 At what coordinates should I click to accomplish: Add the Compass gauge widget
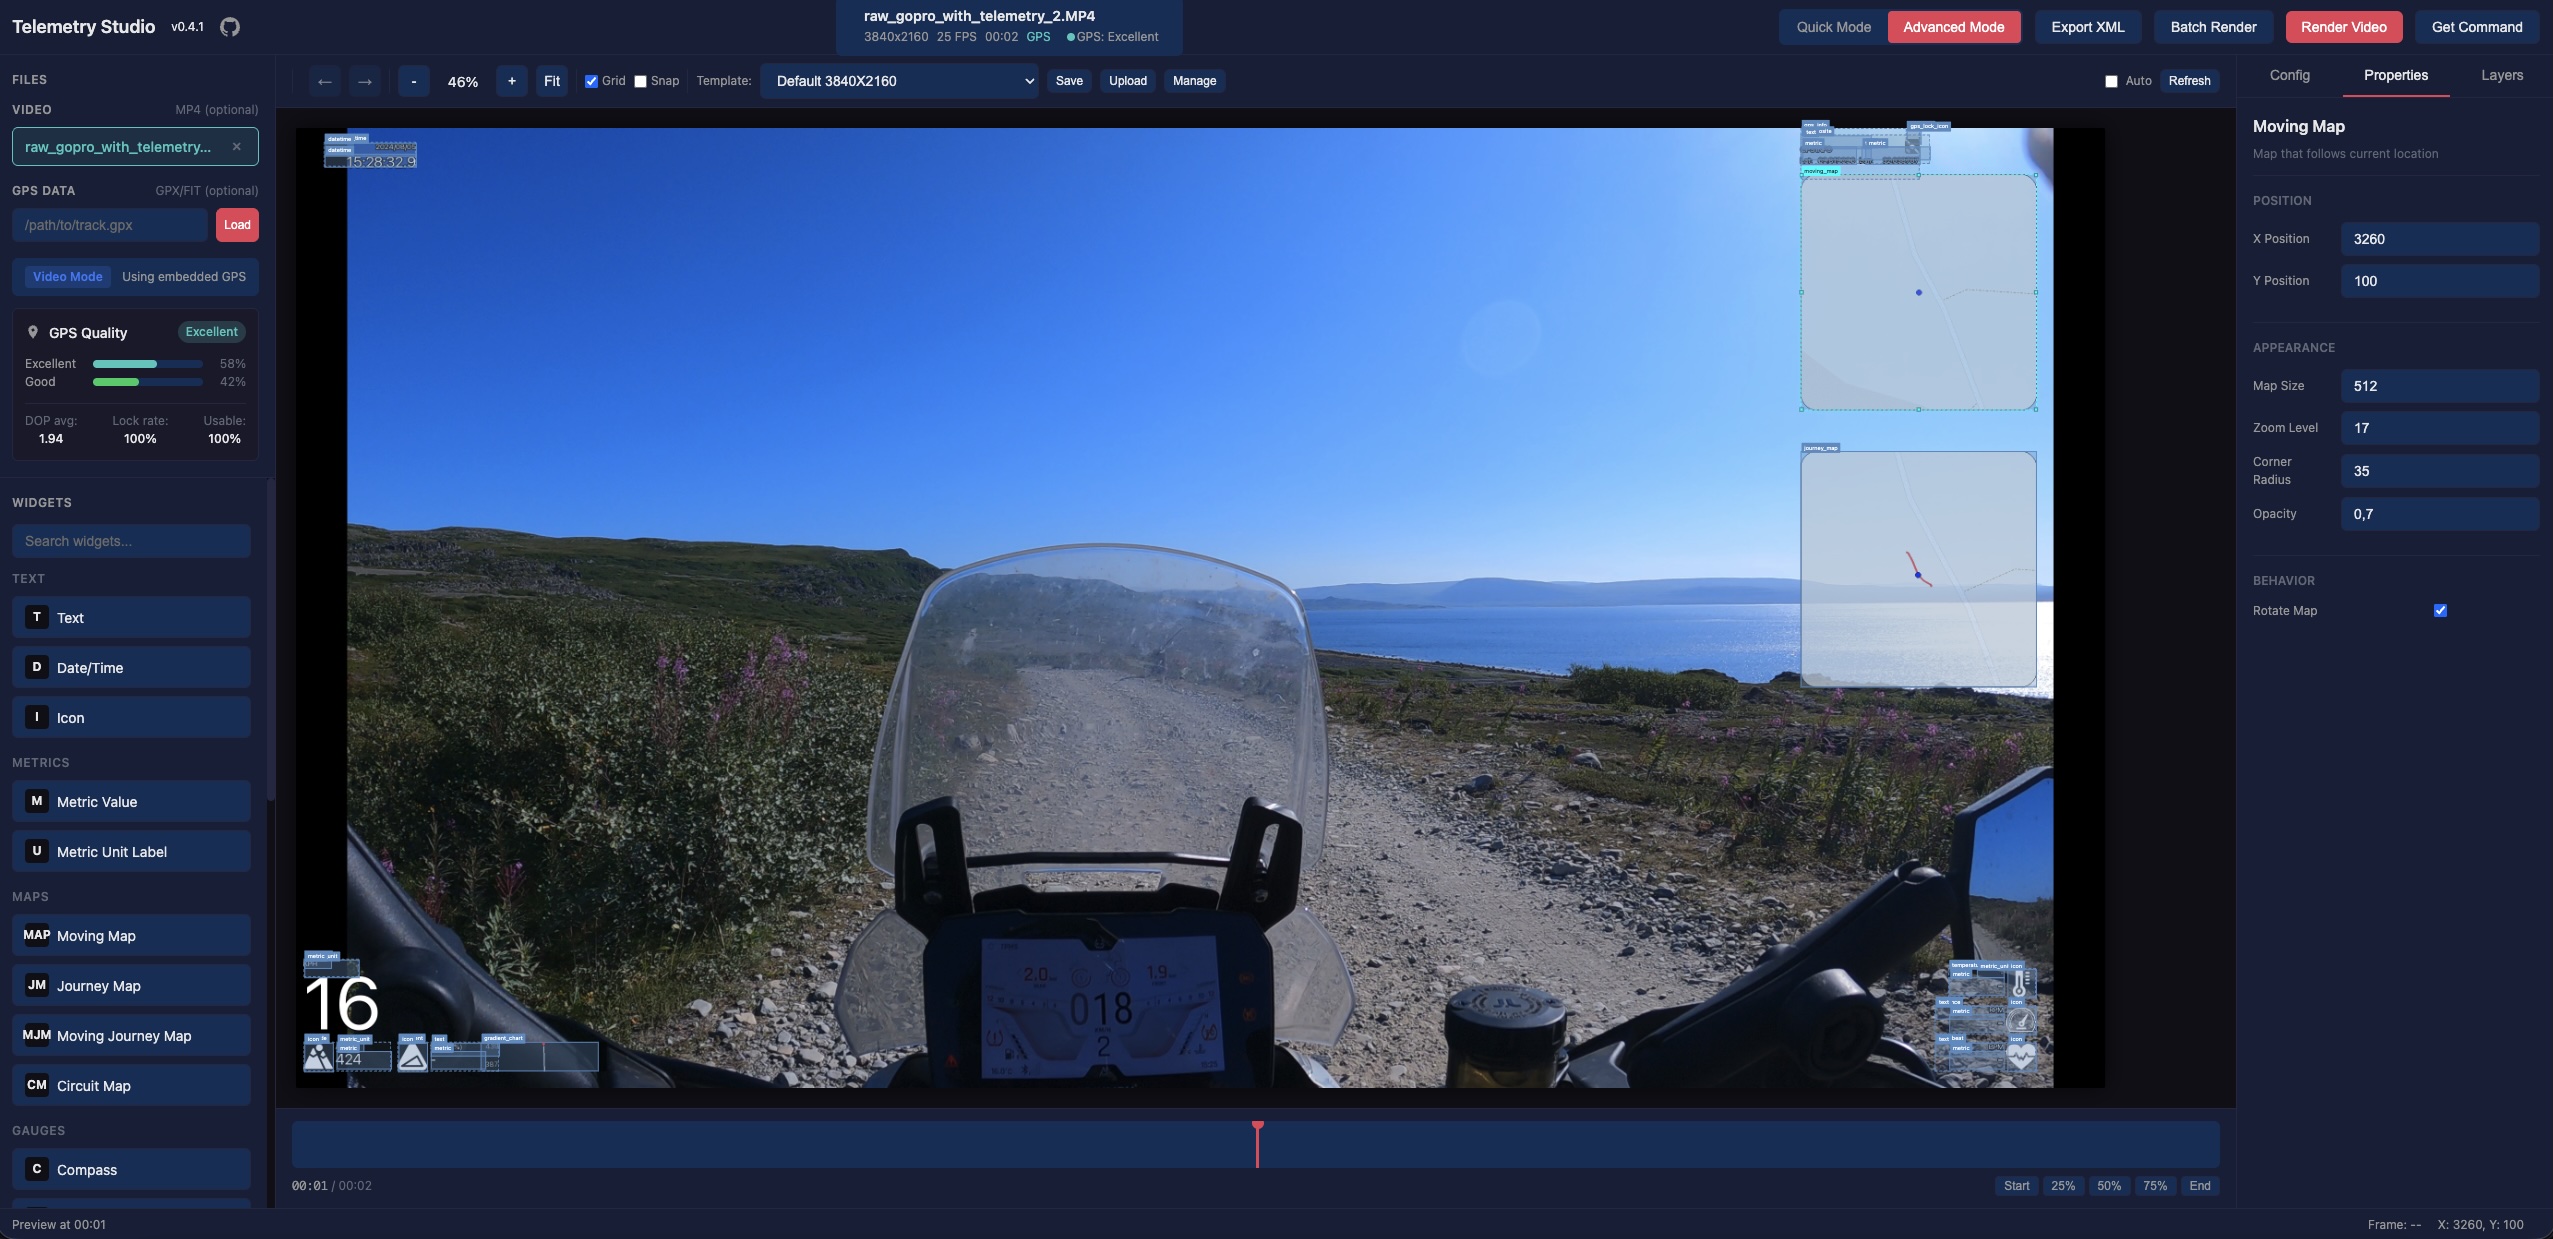(x=131, y=1169)
